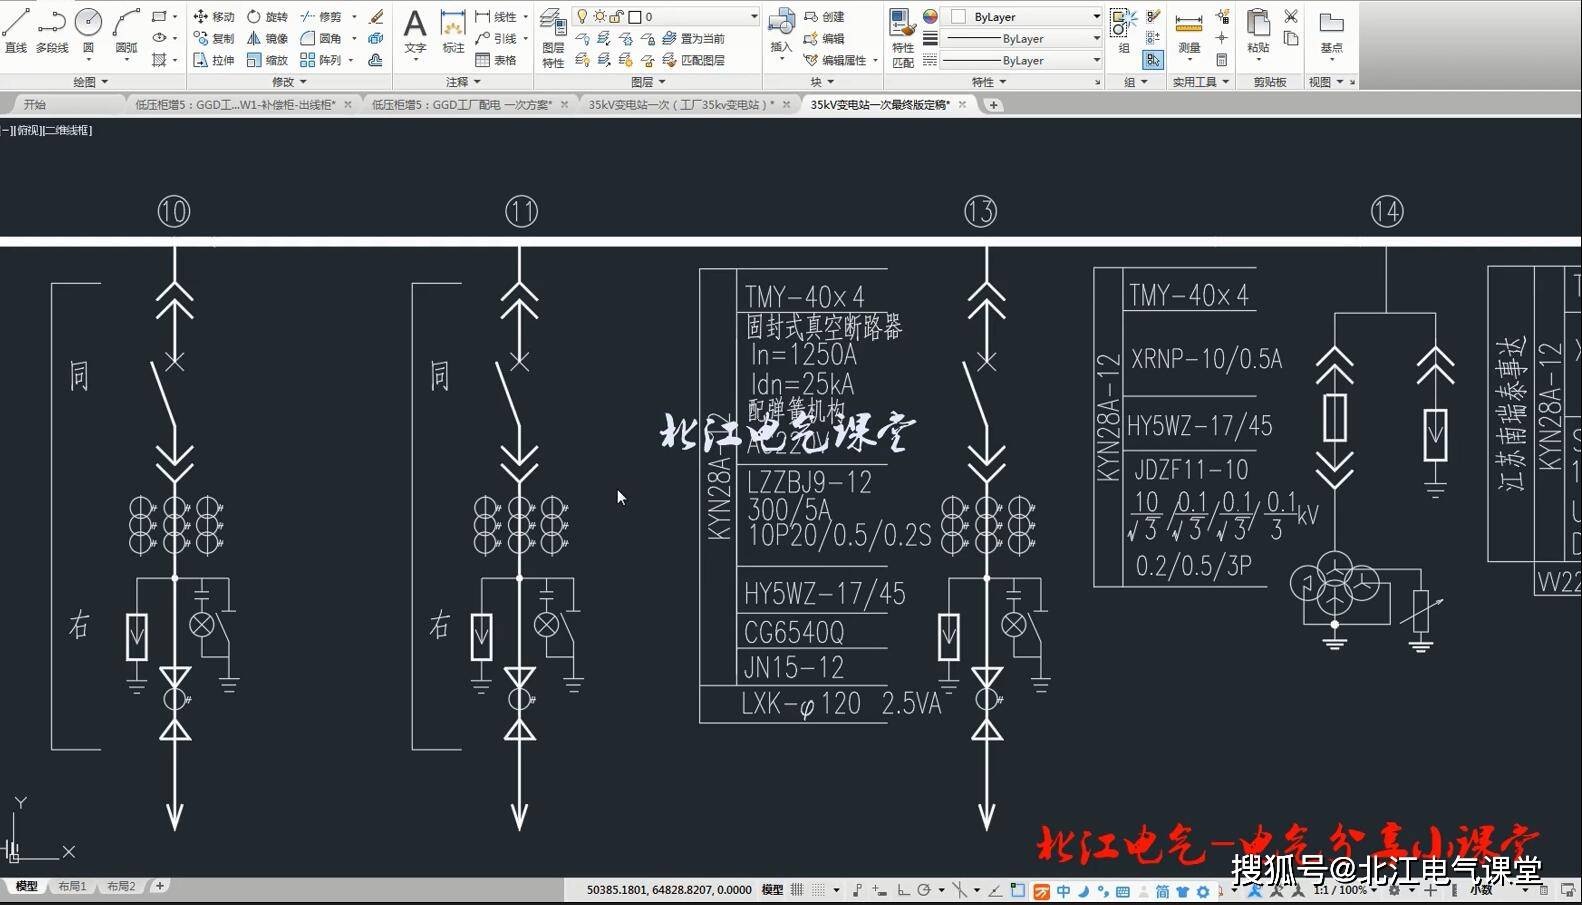Click the Stretch (拉伸) tool

coord(214,60)
